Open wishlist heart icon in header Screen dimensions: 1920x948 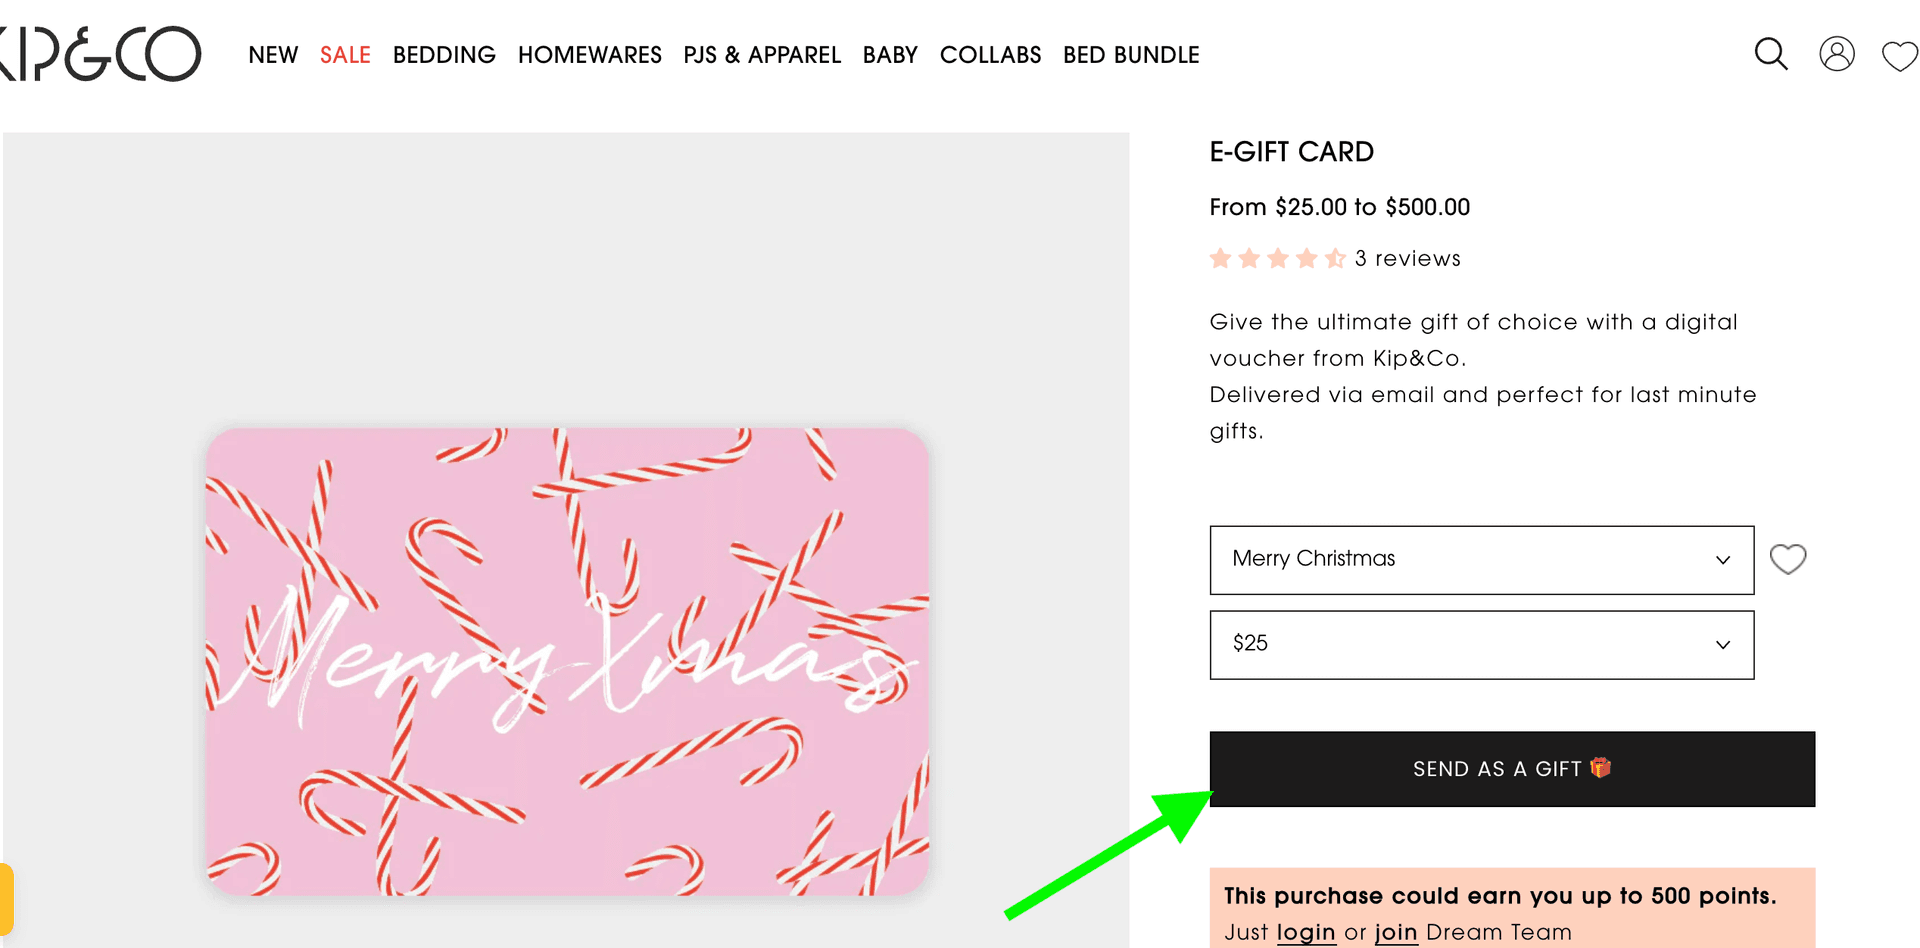[1899, 56]
